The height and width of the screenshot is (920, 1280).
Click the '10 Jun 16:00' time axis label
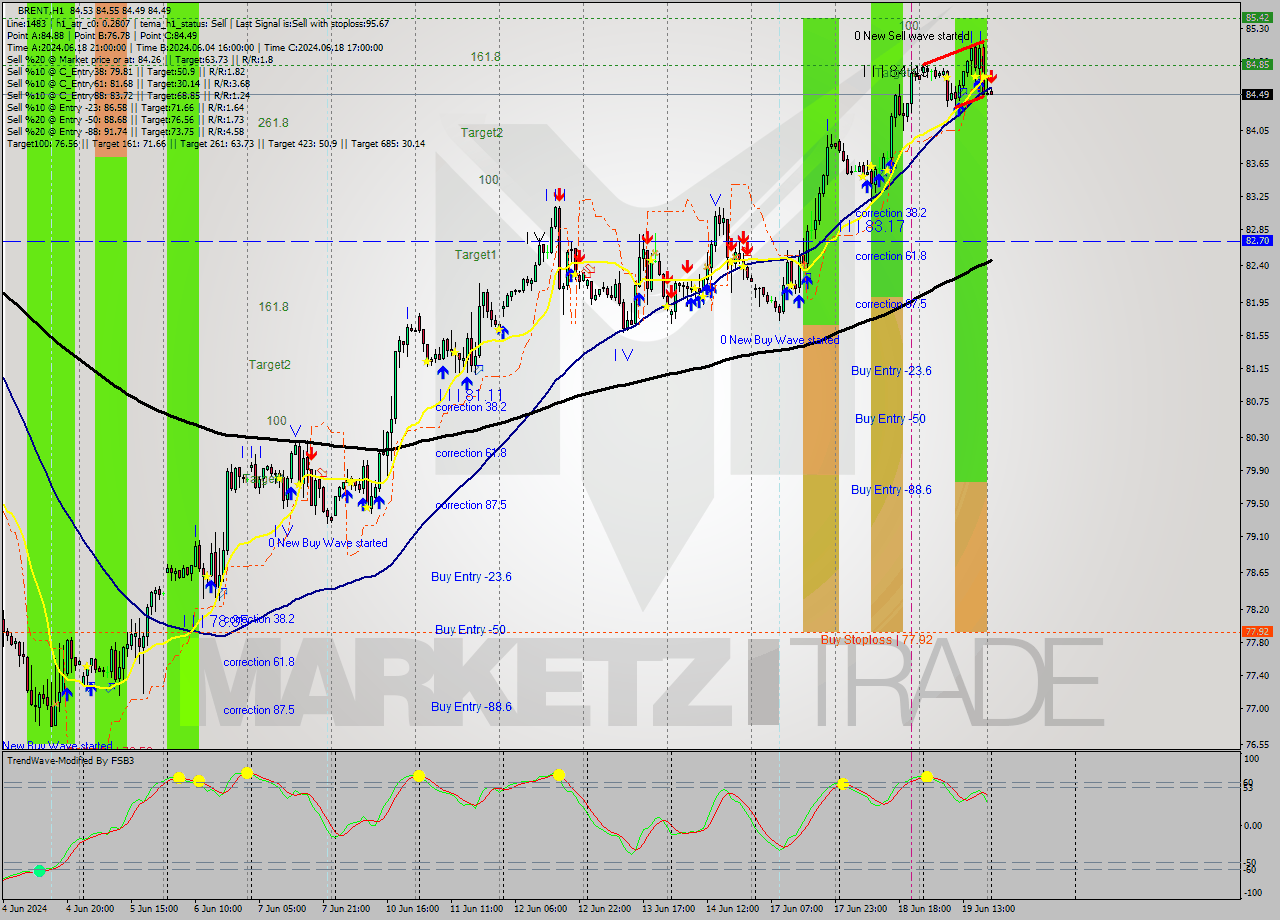point(413,909)
